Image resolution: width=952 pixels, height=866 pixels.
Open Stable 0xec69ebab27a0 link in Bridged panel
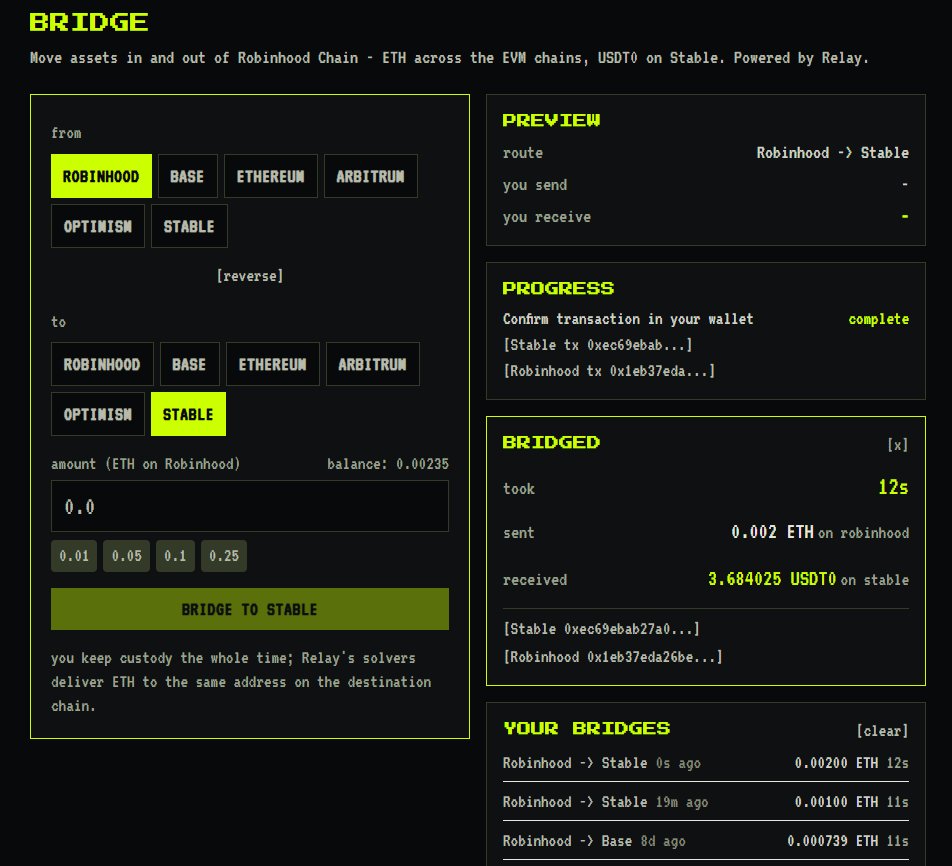click(x=601, y=629)
